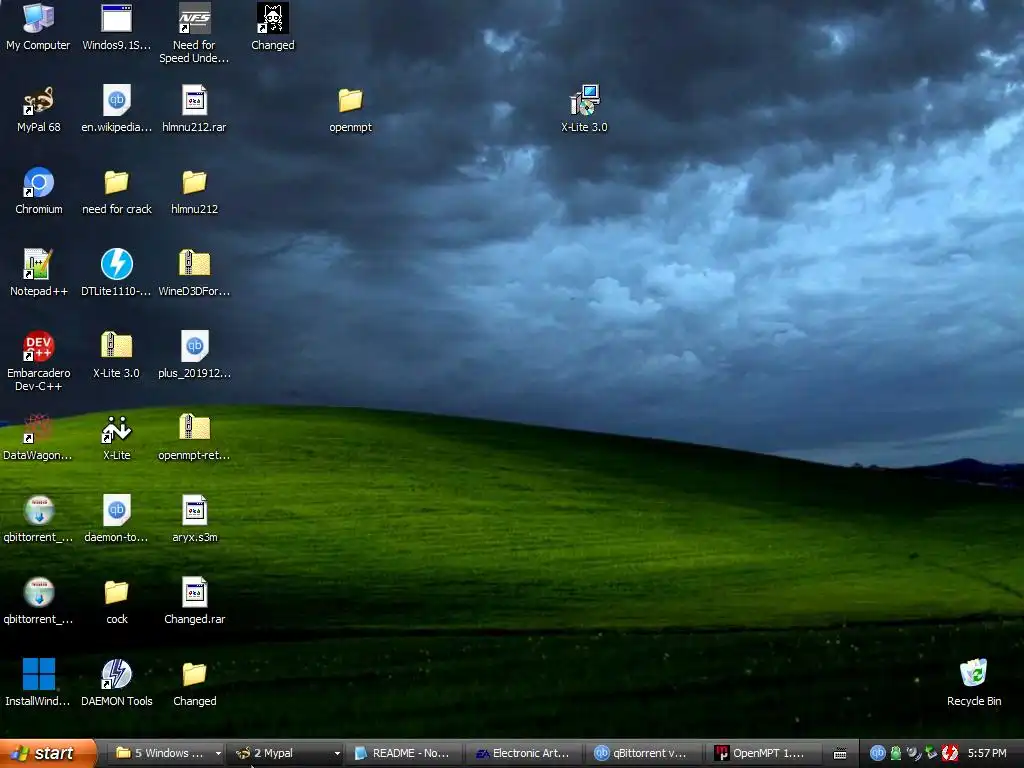
Task: Select the aryx.s3m module file
Action: [194, 519]
